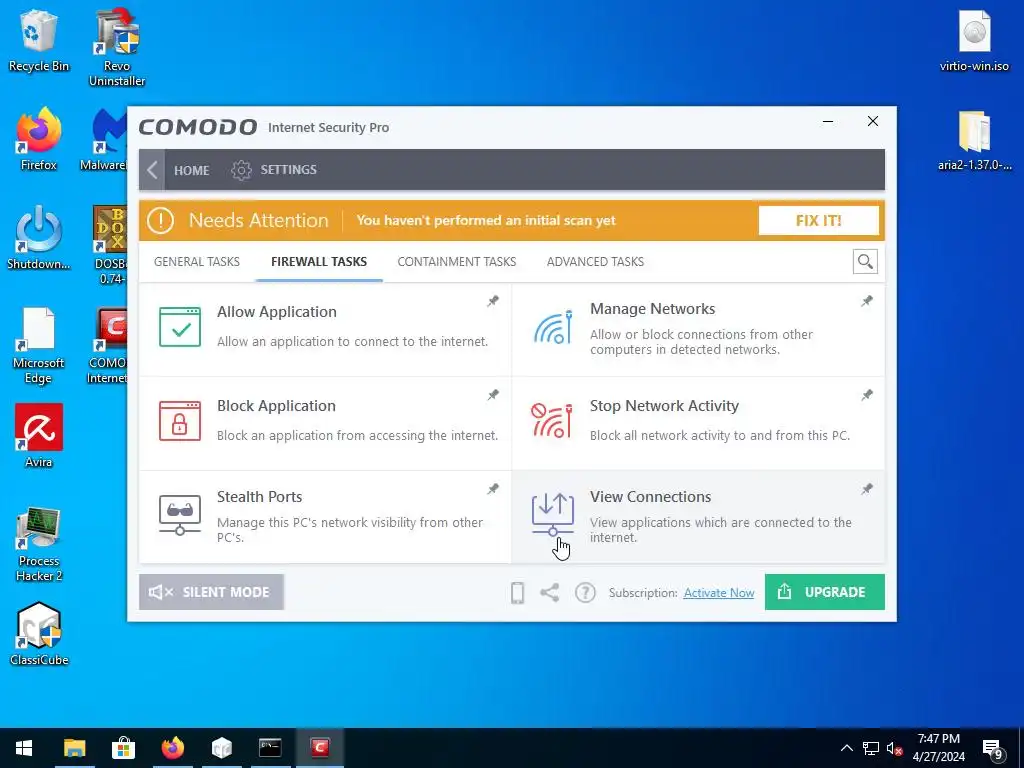Select the Shutdown desktop shortcut
Viewport: 1024px width, 768px height.
[x=39, y=238]
